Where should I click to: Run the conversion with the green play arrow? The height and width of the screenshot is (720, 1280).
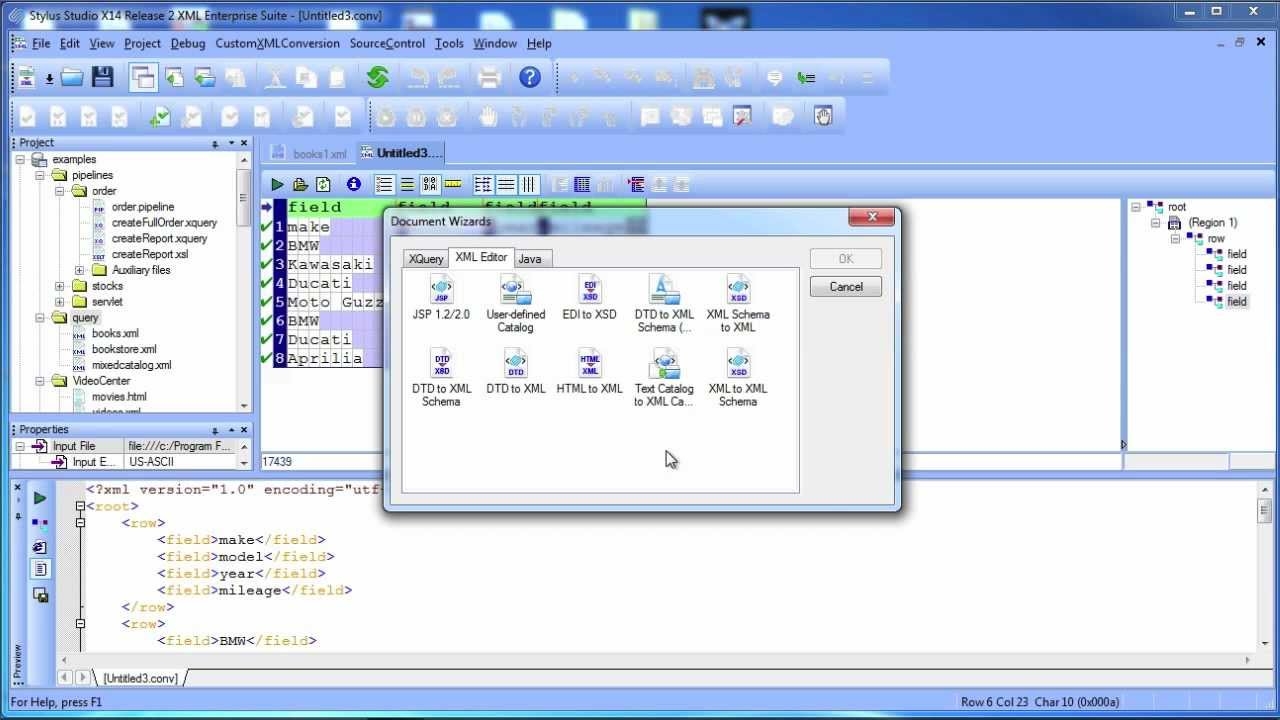pos(277,184)
